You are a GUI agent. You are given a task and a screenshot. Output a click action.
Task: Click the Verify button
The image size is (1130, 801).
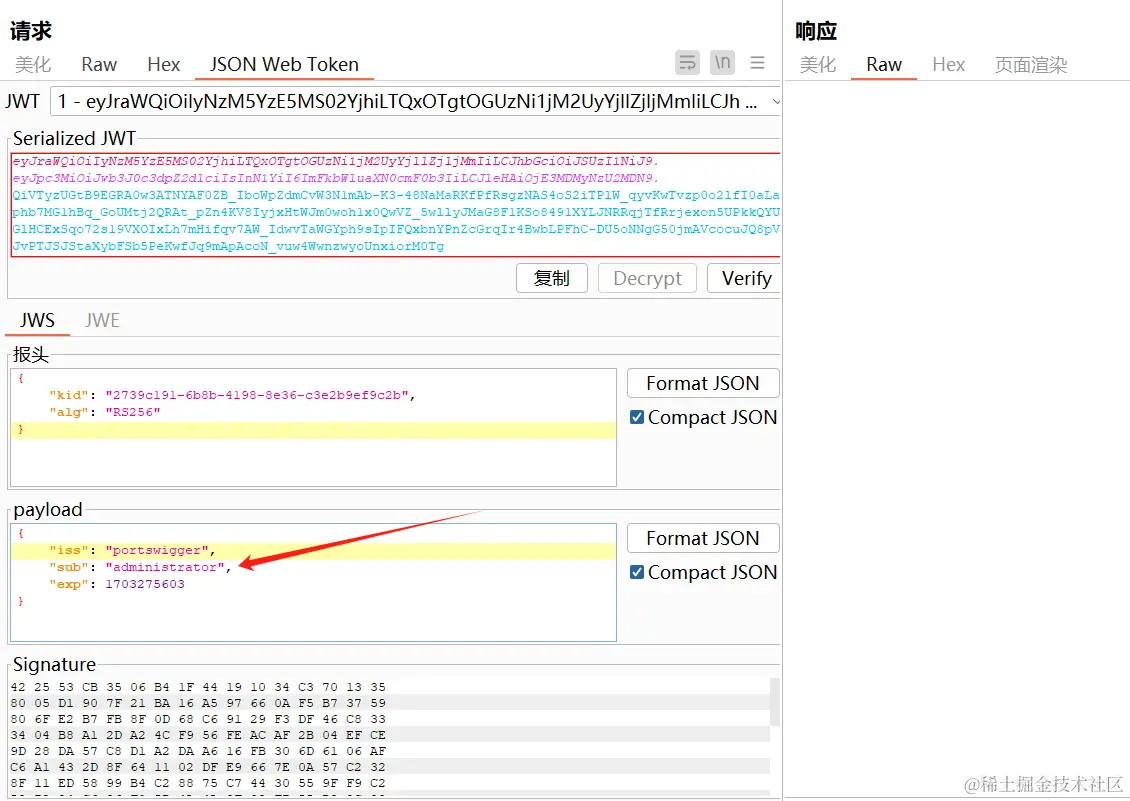point(744,278)
